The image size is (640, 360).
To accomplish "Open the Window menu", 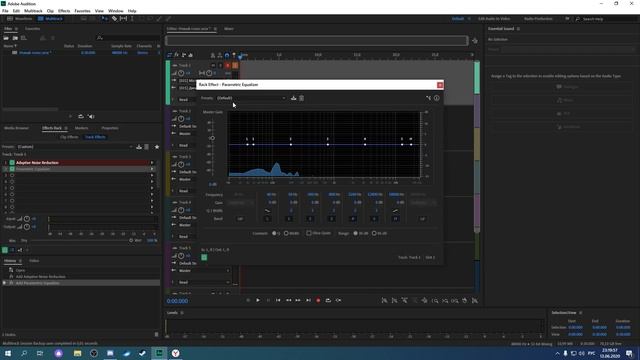I will click(116, 11).
